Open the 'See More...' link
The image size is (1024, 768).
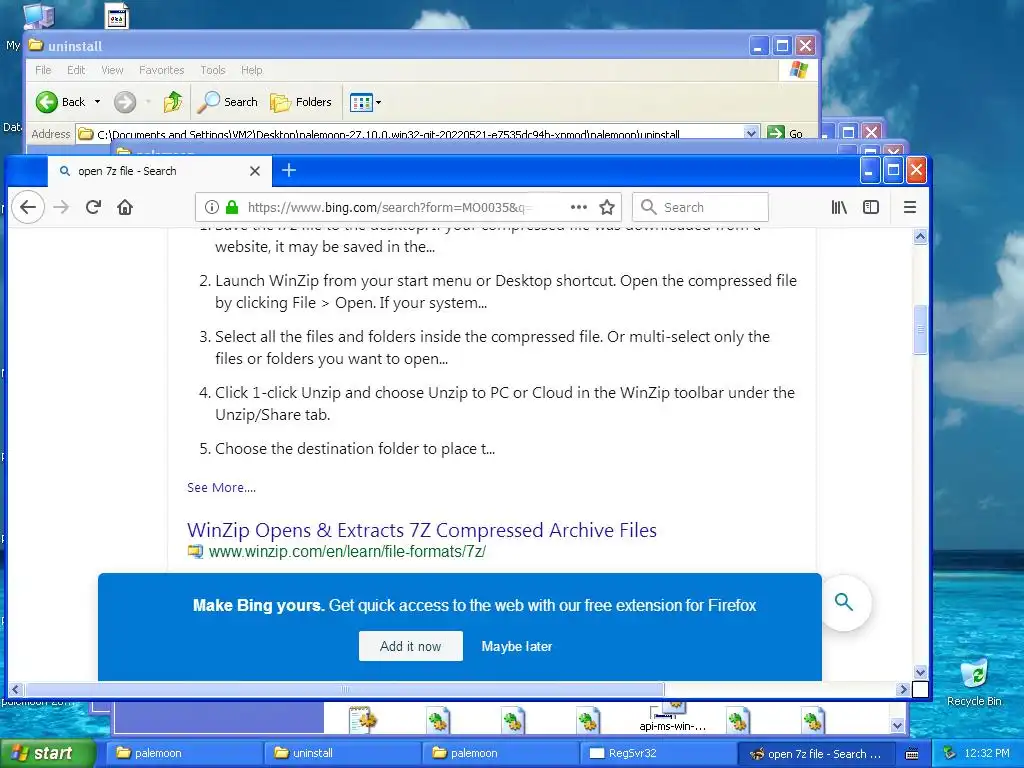(x=221, y=487)
